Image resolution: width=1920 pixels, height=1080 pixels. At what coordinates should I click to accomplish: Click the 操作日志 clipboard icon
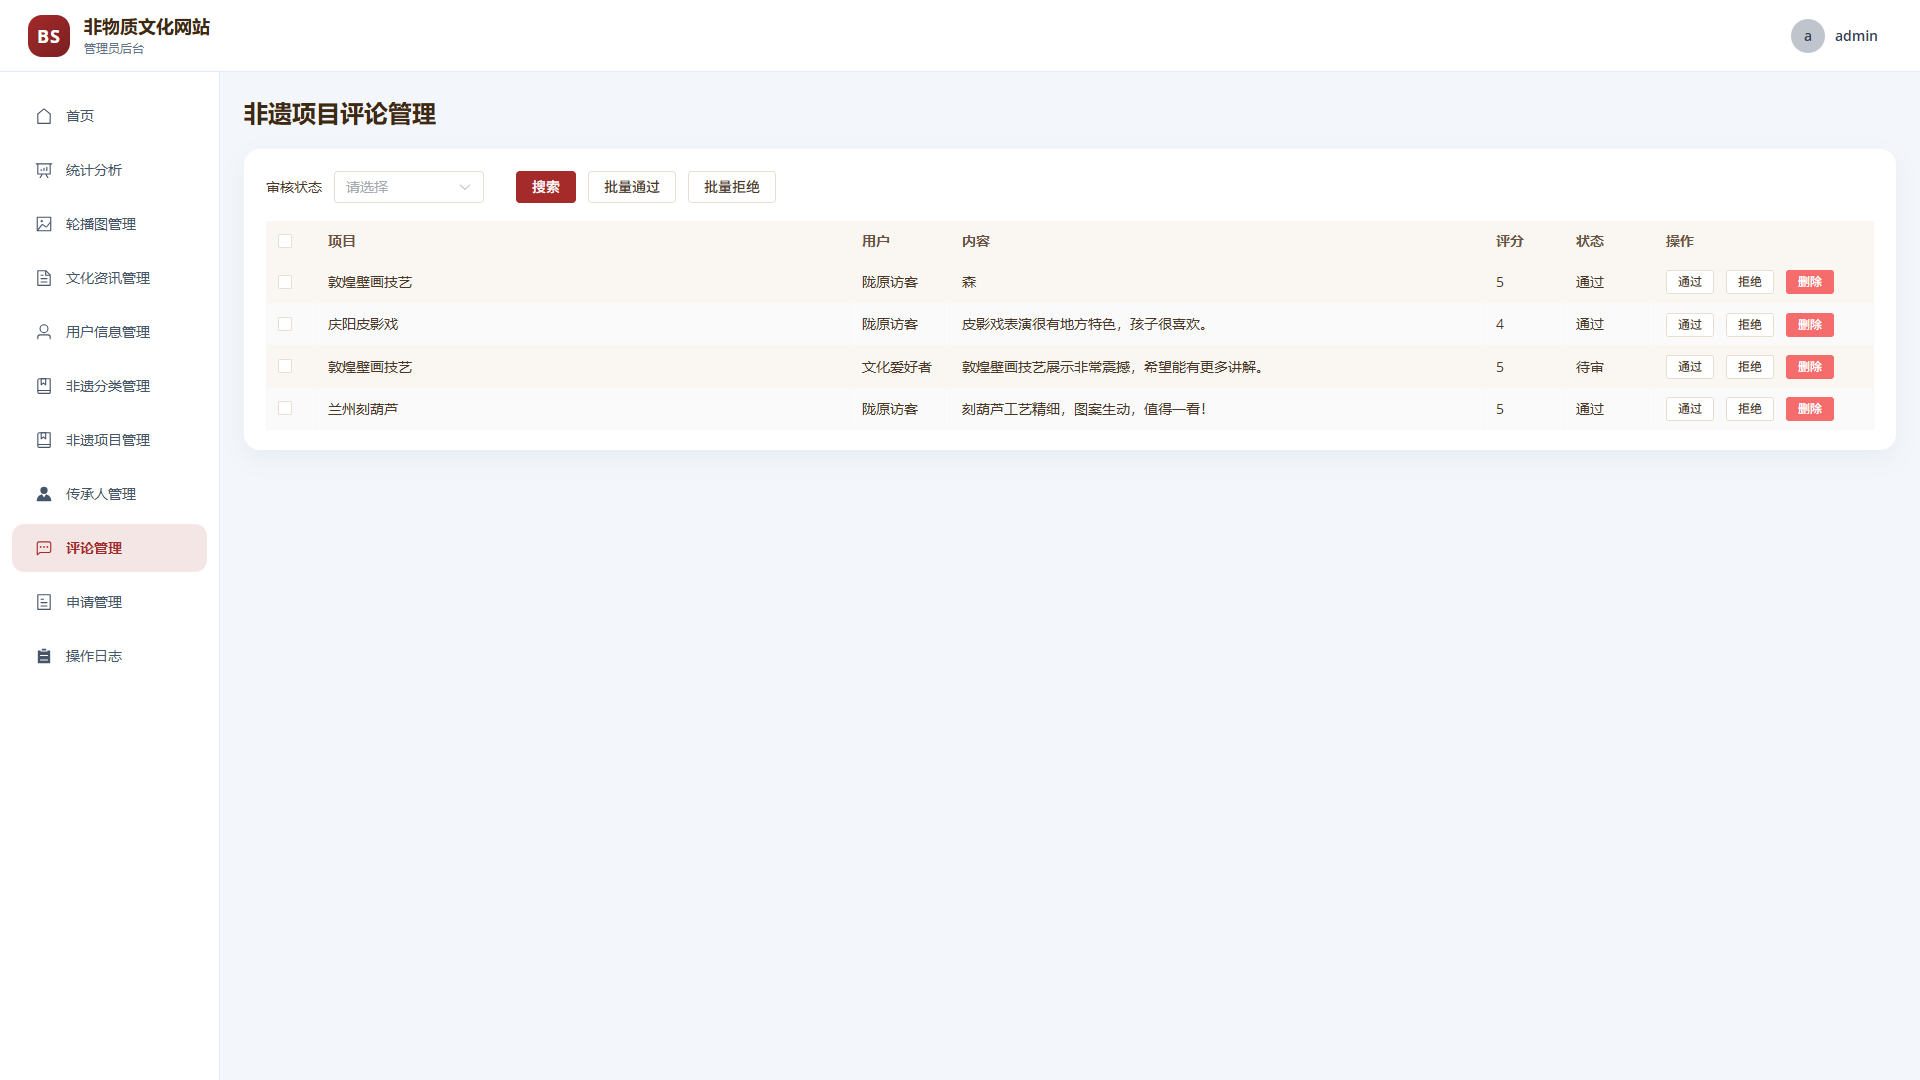[x=44, y=656]
